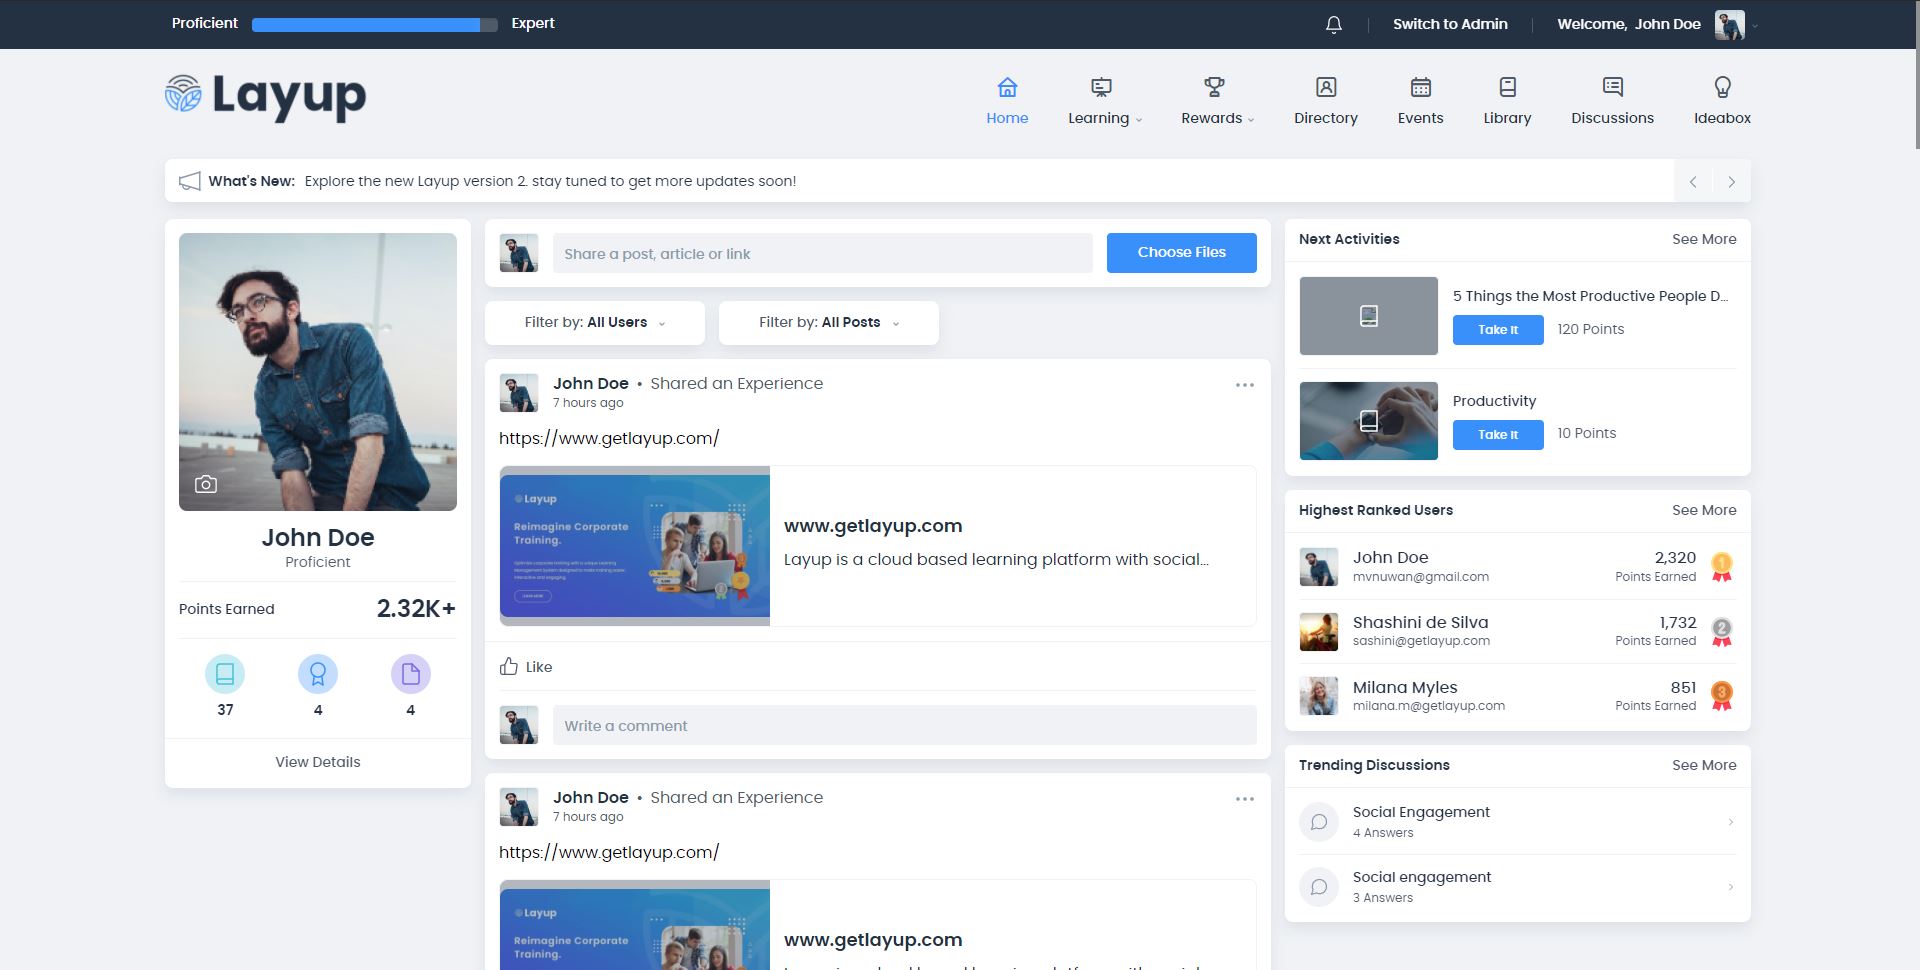Expand the Filter by All Users dropdown
Viewport: 1920px width, 970px height.
595,323
